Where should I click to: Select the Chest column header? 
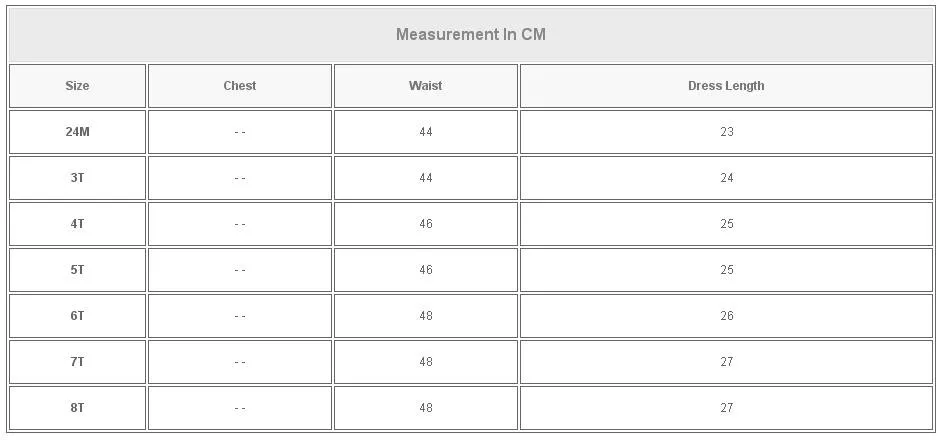click(240, 86)
